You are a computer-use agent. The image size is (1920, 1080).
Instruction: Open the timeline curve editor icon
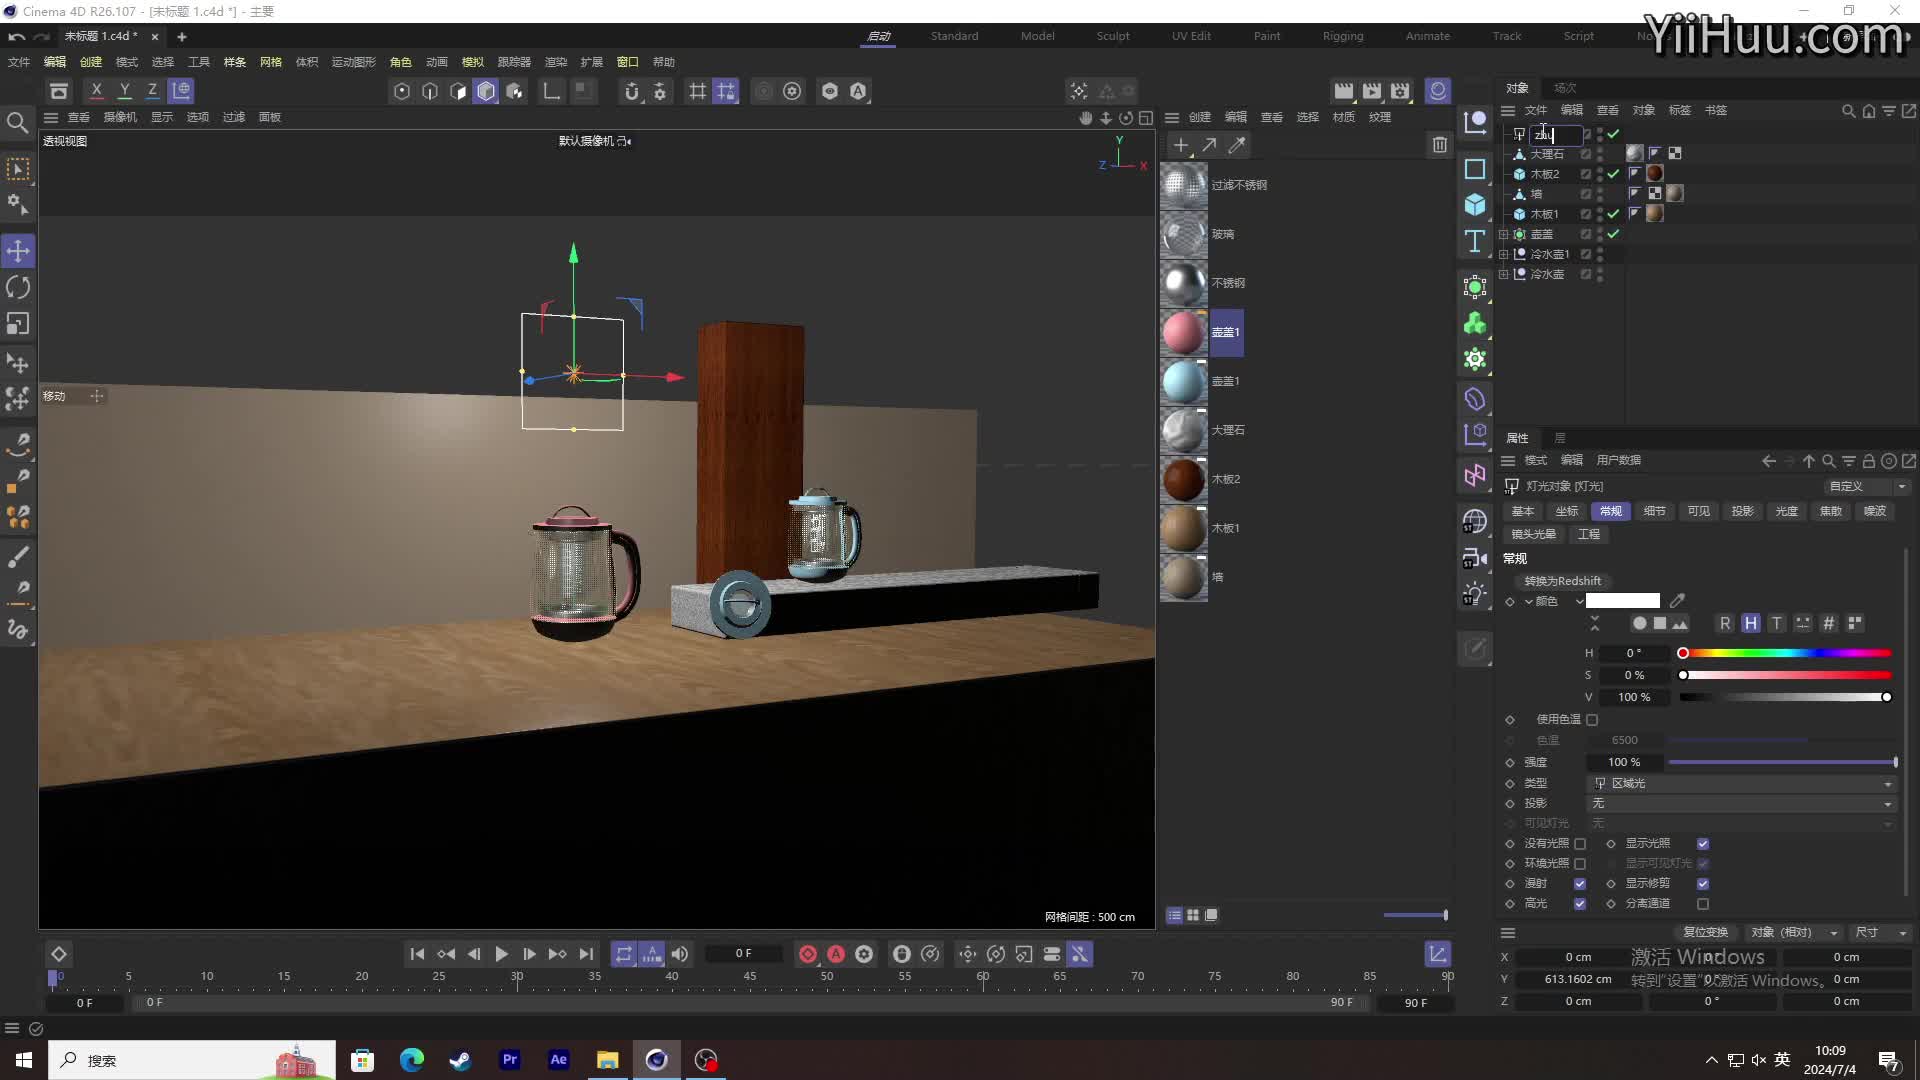click(1437, 954)
